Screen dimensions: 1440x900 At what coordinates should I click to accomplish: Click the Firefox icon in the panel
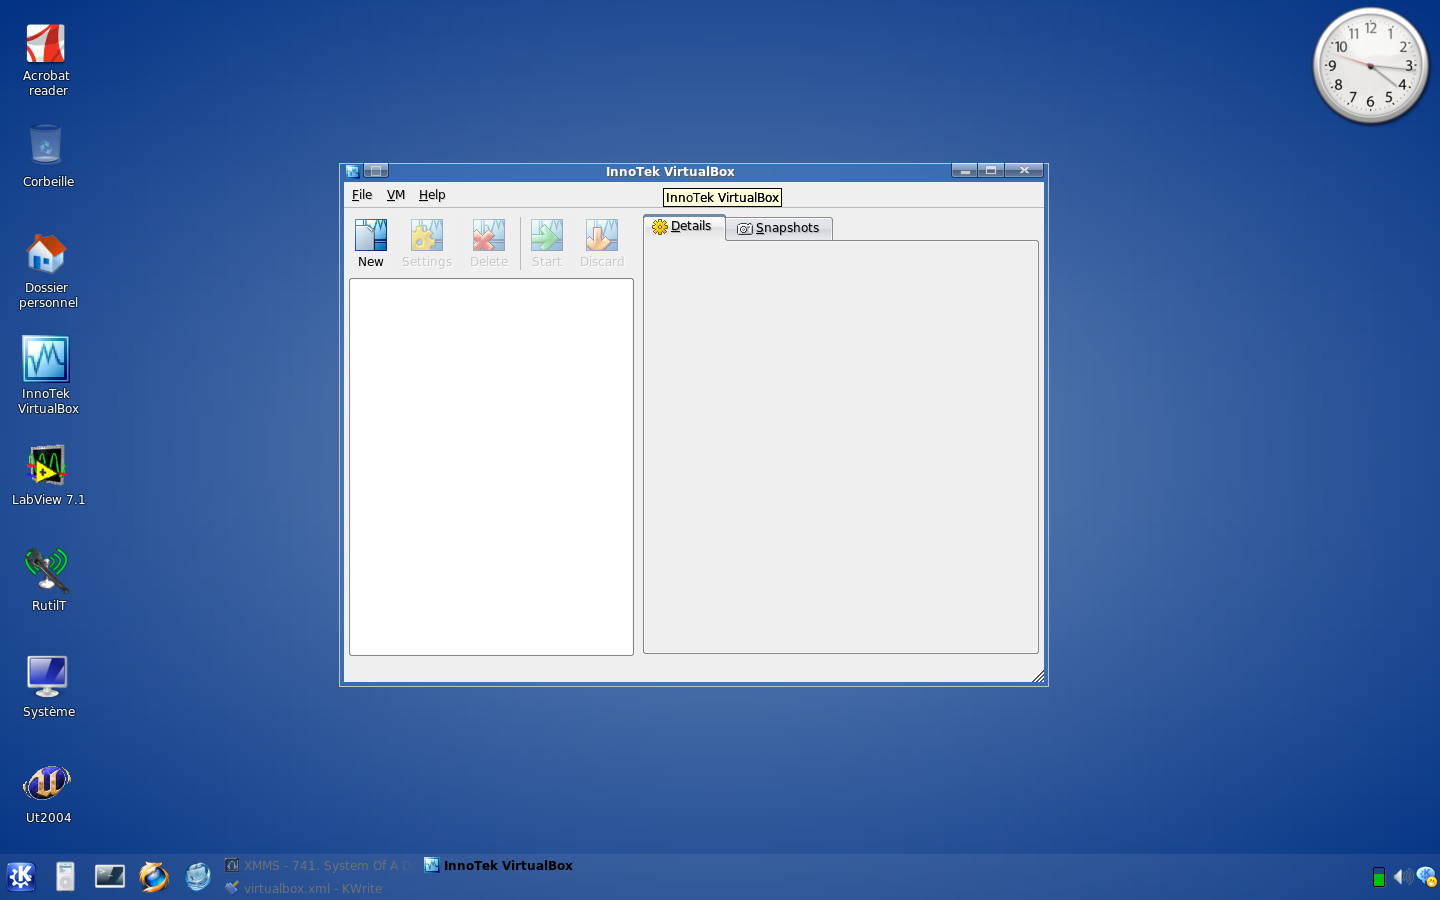[x=154, y=877]
